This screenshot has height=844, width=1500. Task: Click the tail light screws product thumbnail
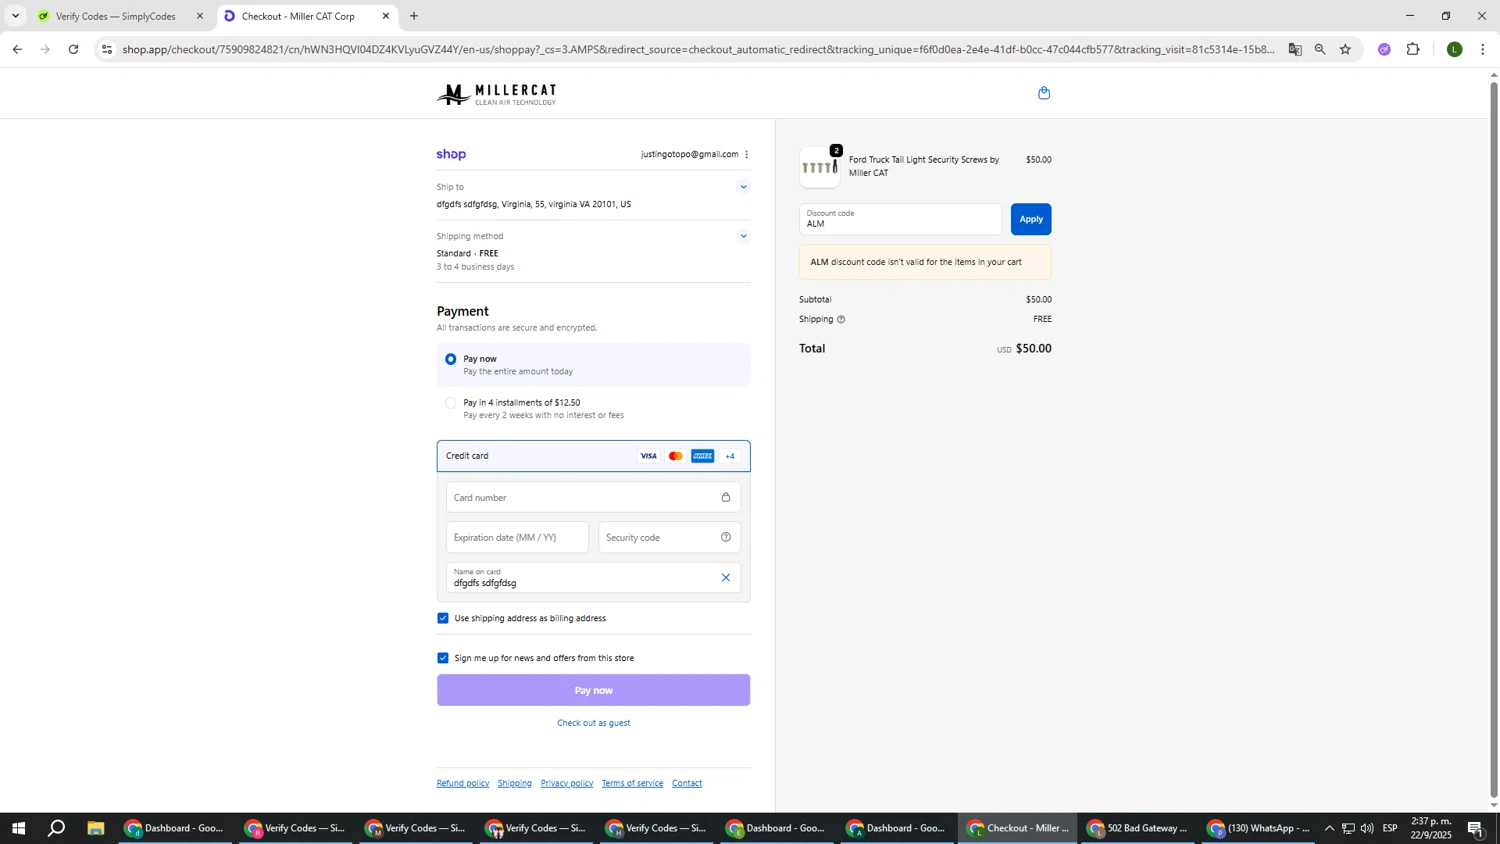820,167
